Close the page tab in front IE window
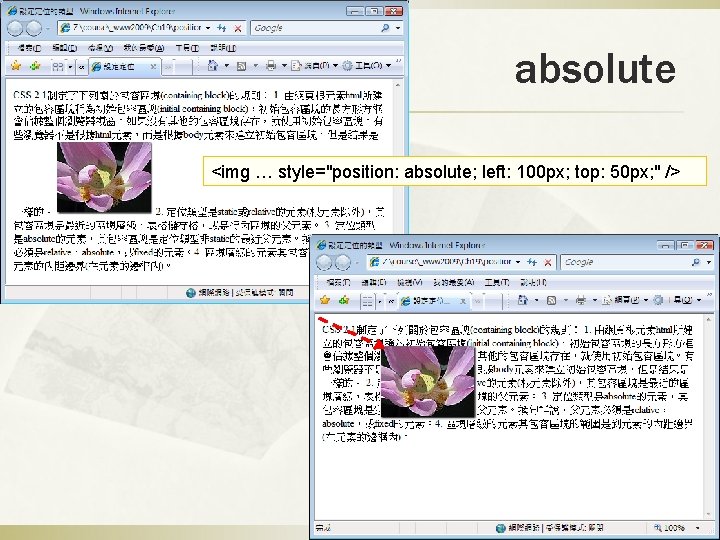Screen dimensions: 720x540 click(463, 301)
